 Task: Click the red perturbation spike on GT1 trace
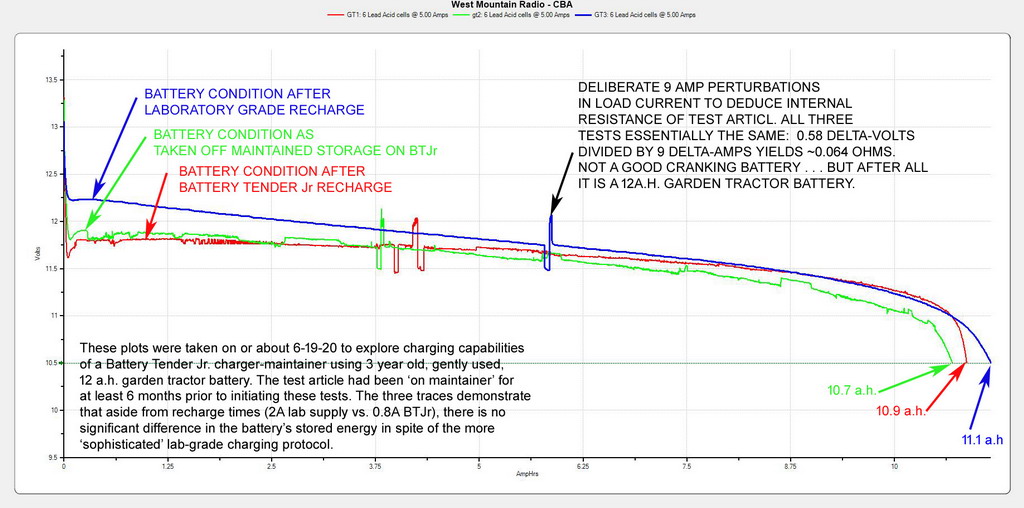415,225
